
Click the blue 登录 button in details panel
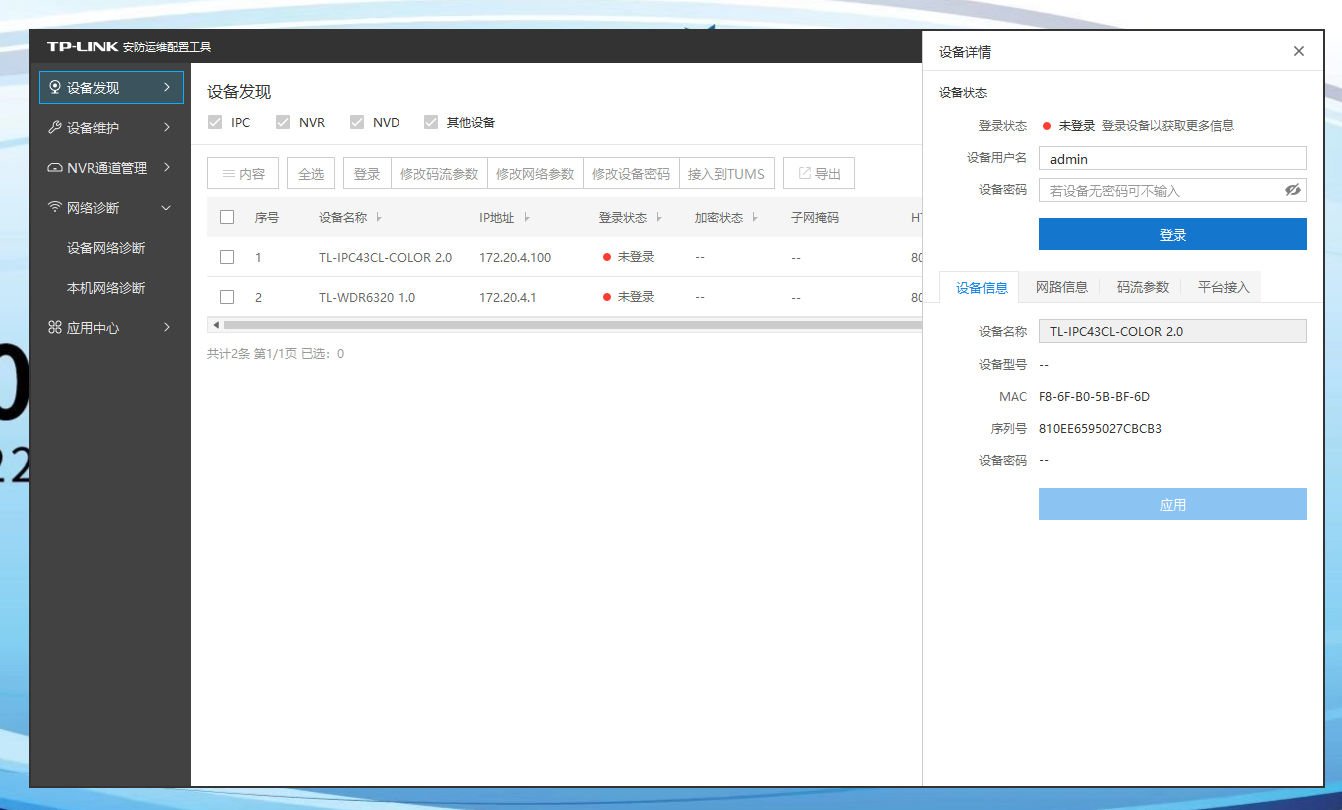pyautogui.click(x=1173, y=234)
